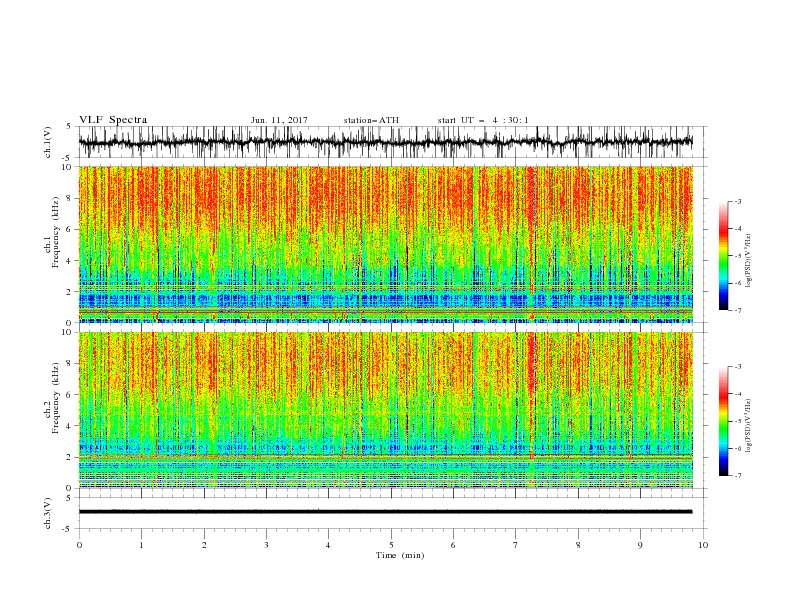The image size is (792, 612).
Task: Click the "8" kHz tick on ch.2 axis
Action: 69,364
